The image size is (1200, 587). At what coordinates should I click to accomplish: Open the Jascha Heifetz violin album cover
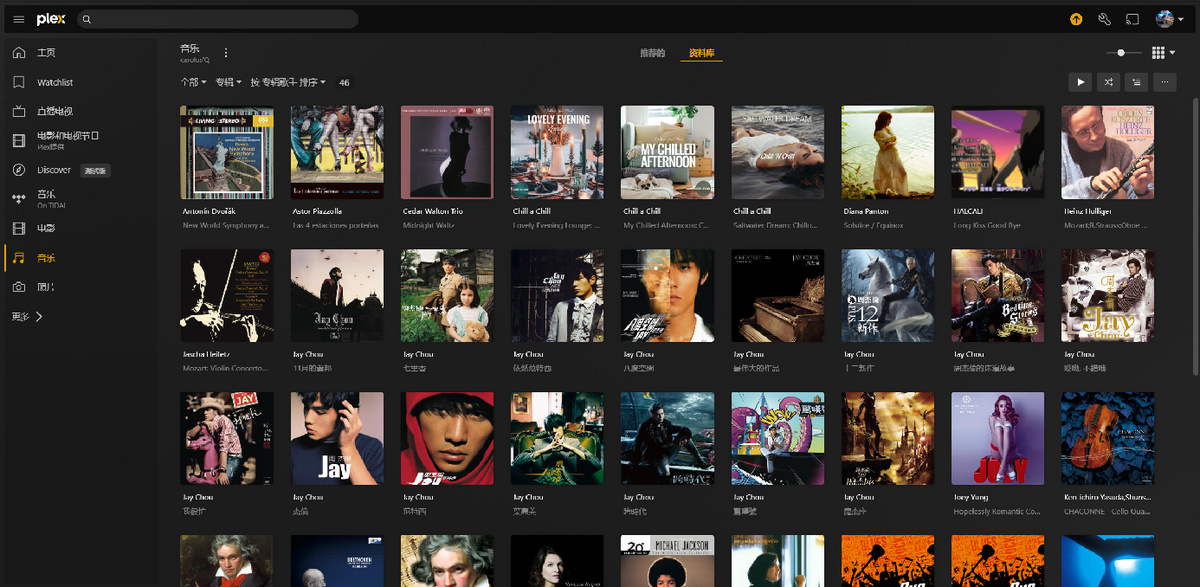227,296
